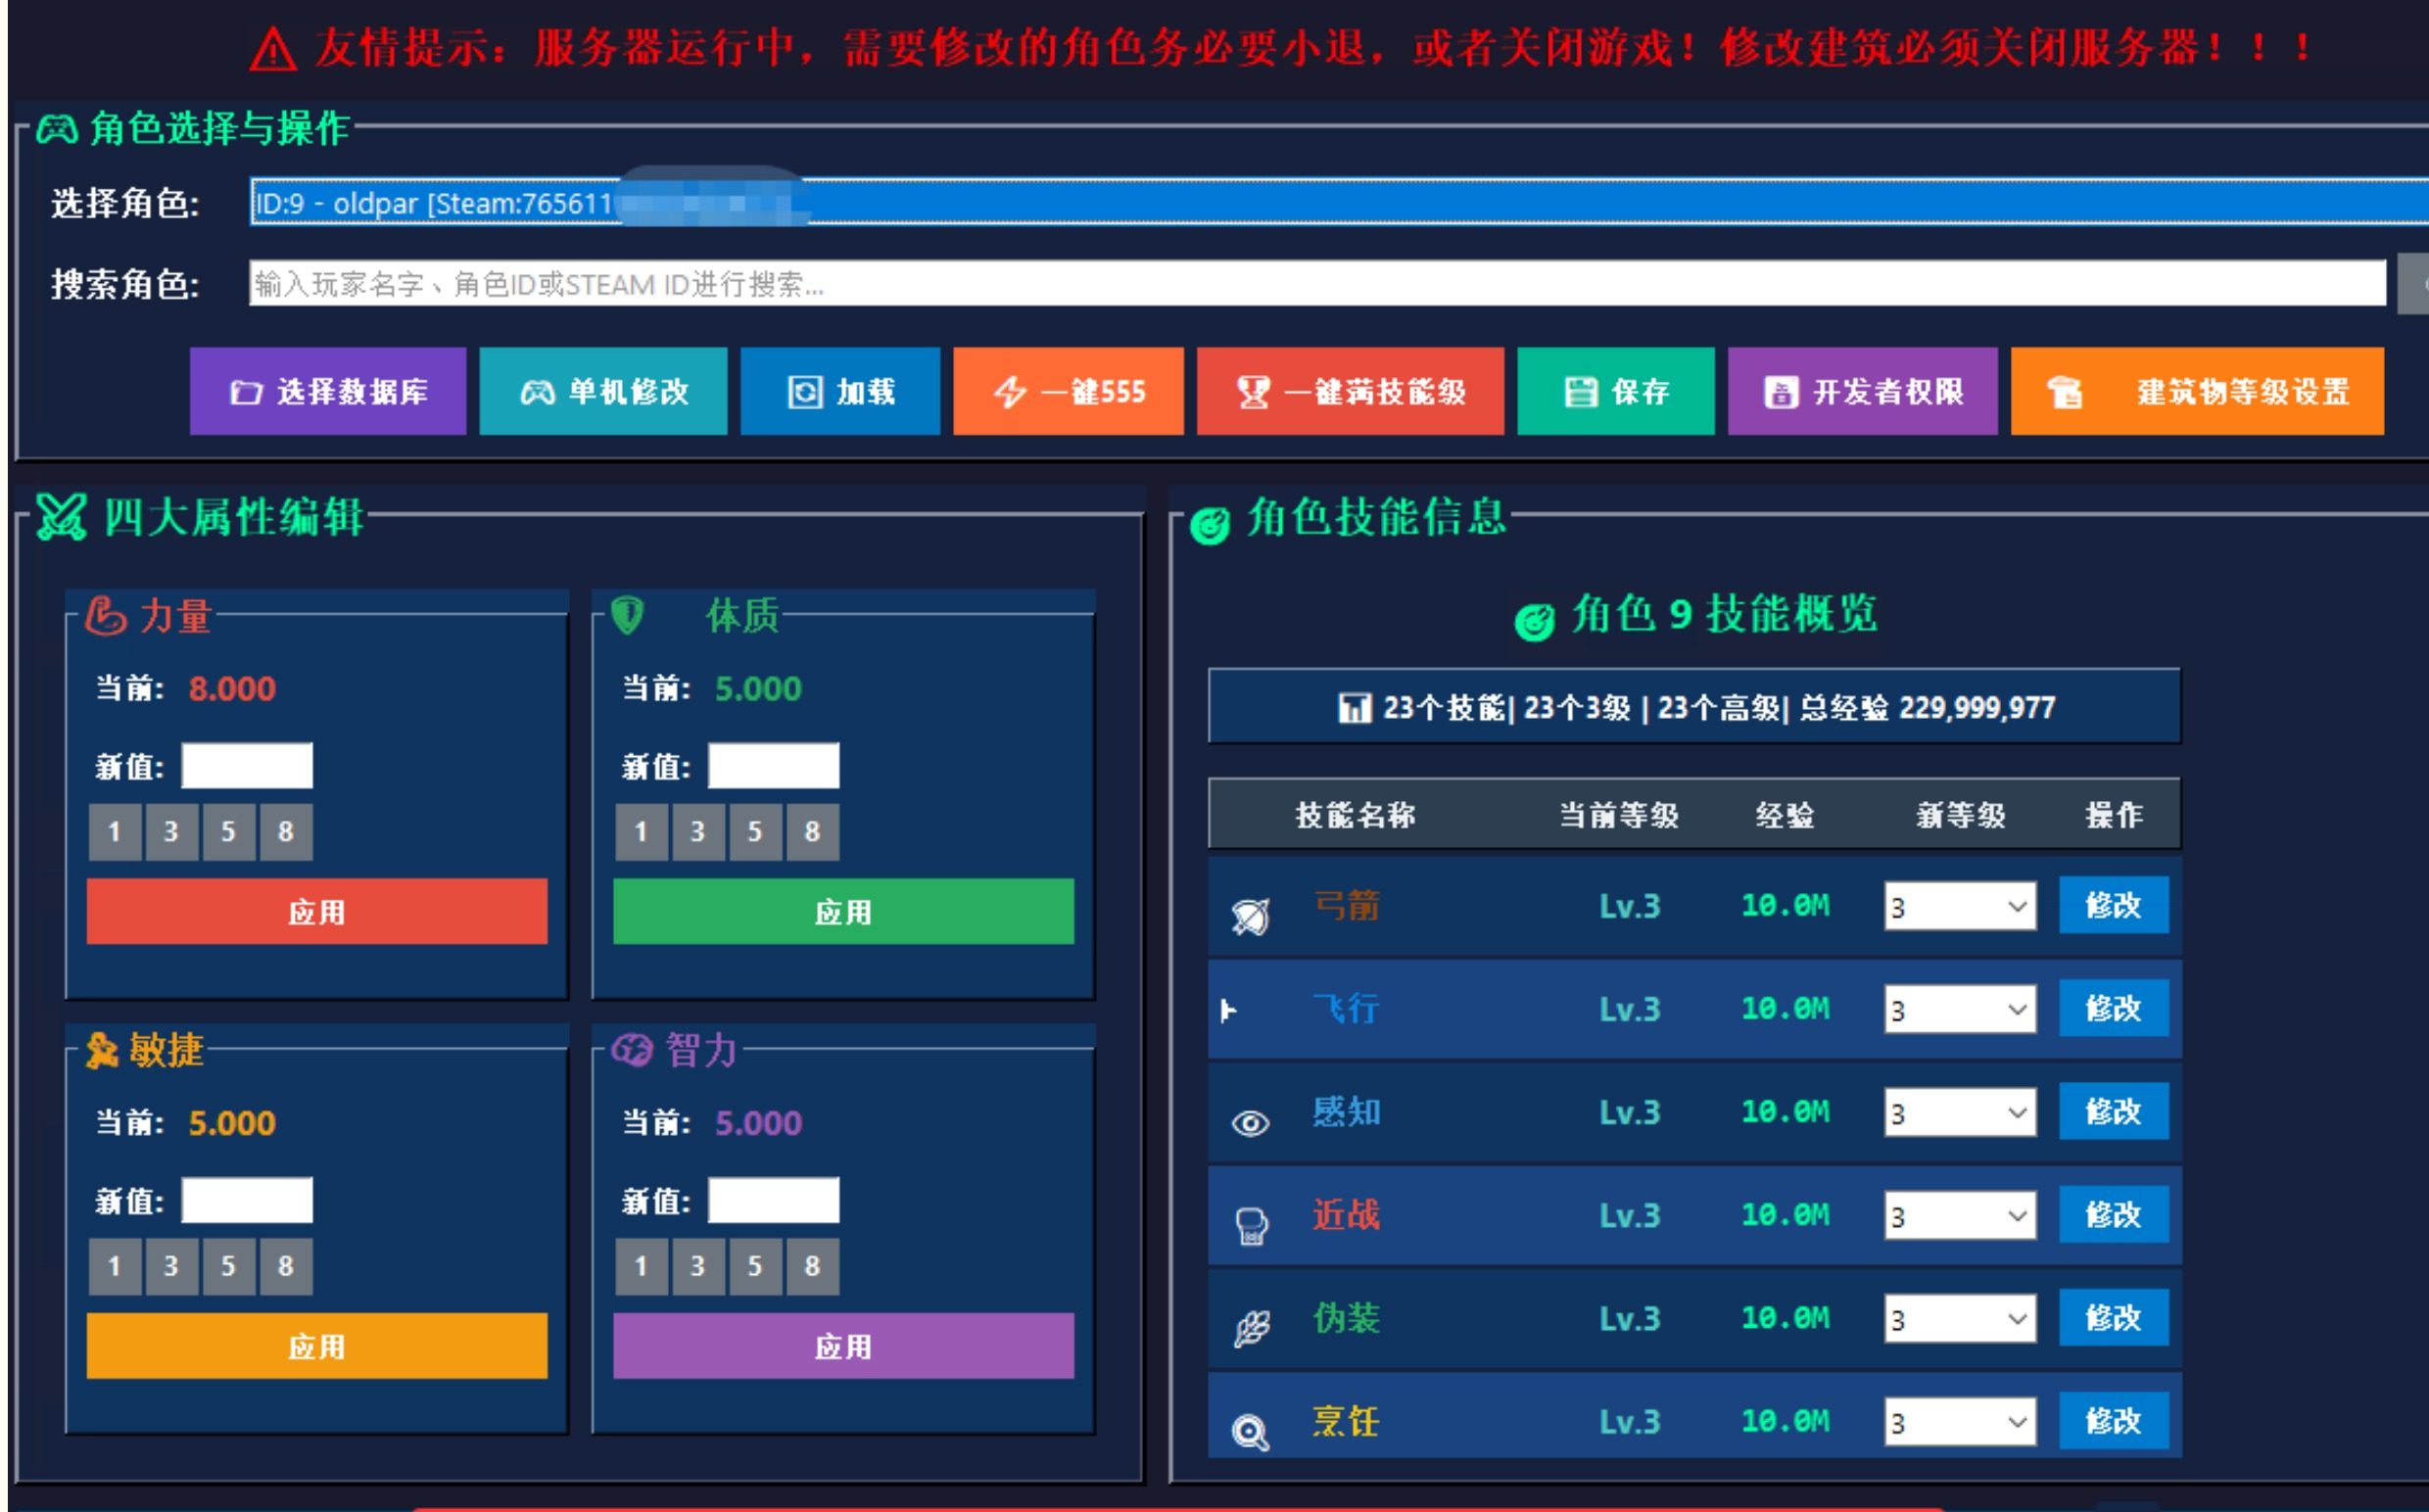Screen dimensions: 2429x1512
Task: Click the bow icon beside 弓箭 skill
Action: point(1250,915)
